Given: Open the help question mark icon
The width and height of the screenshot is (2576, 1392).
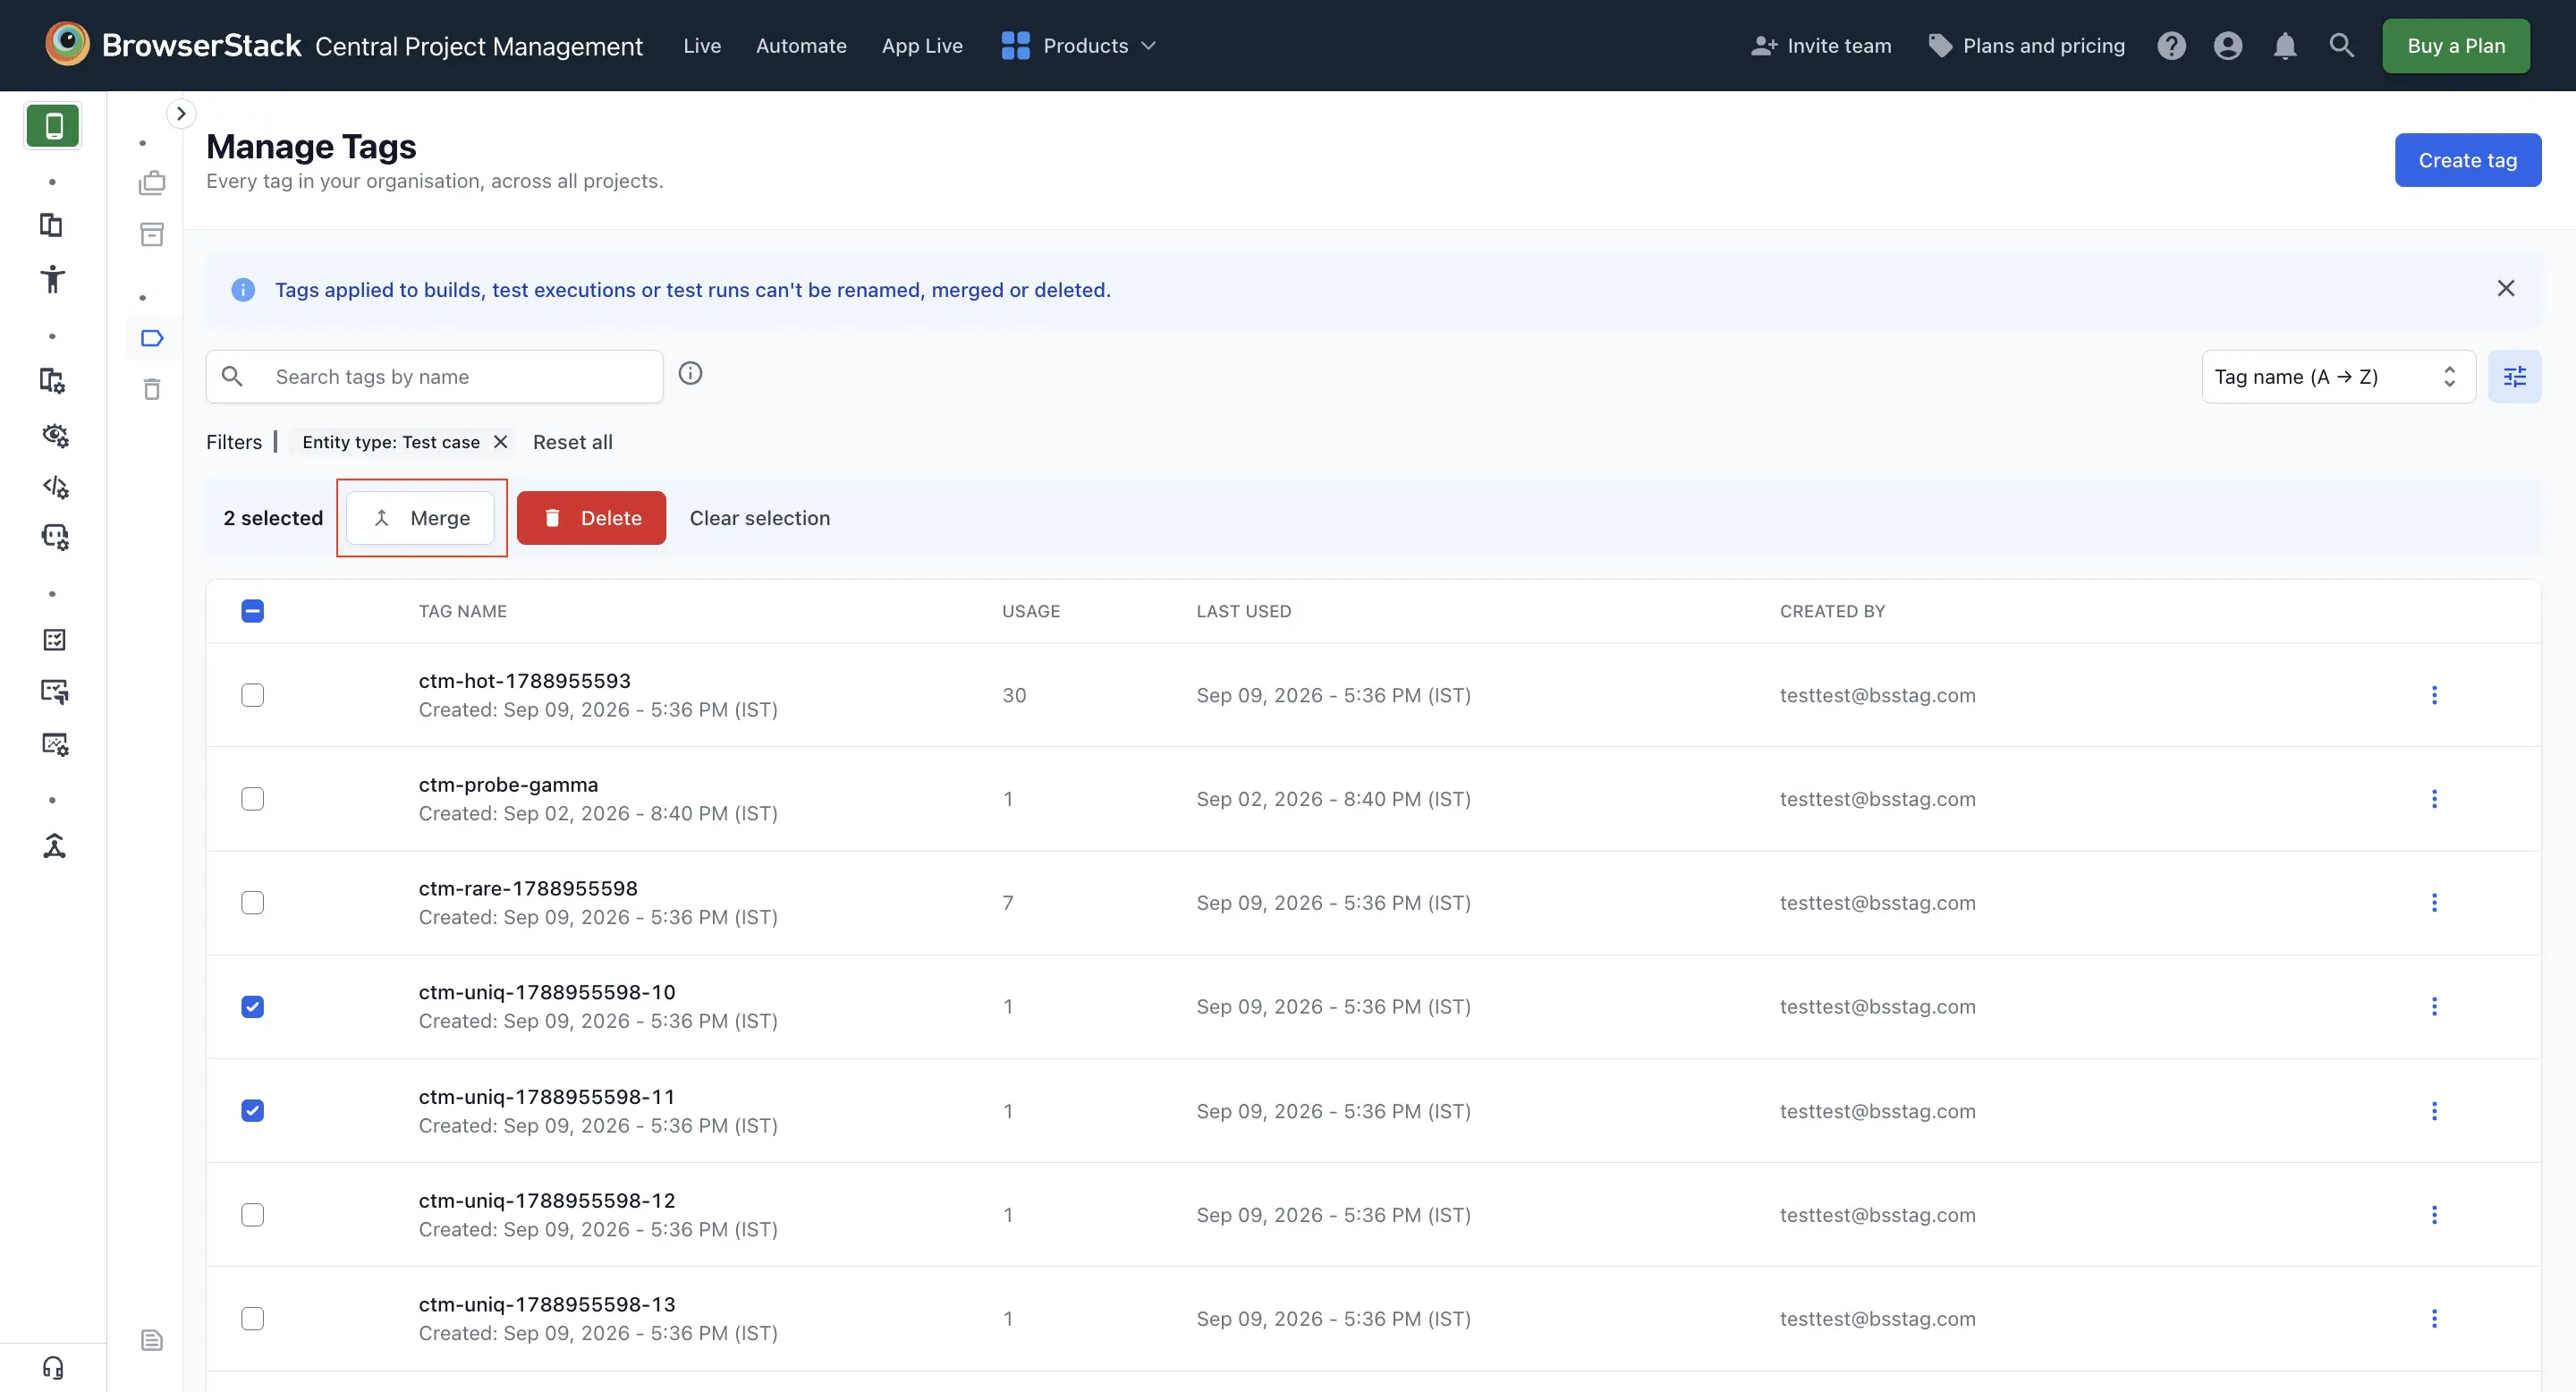Looking at the screenshot, I should pyautogui.click(x=2171, y=46).
